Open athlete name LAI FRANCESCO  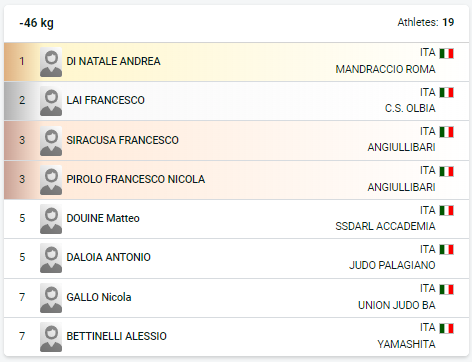[x=105, y=100]
